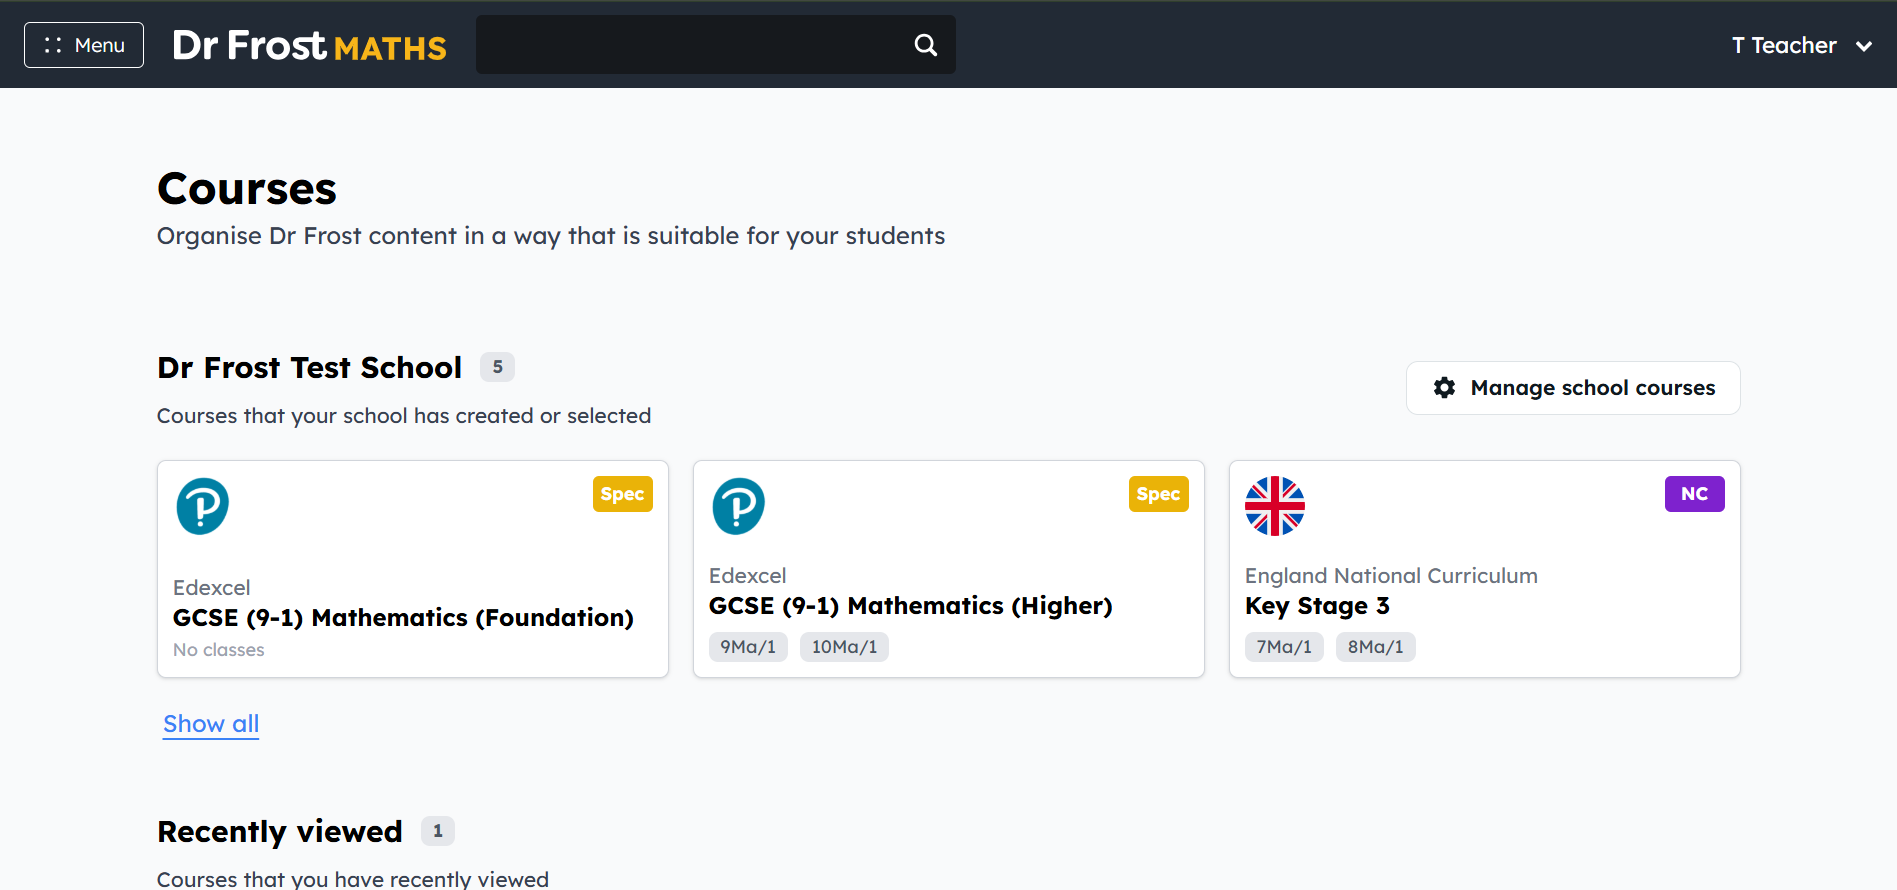
Task: Click 'No classes' text on Foundation card
Action: pos(219,650)
